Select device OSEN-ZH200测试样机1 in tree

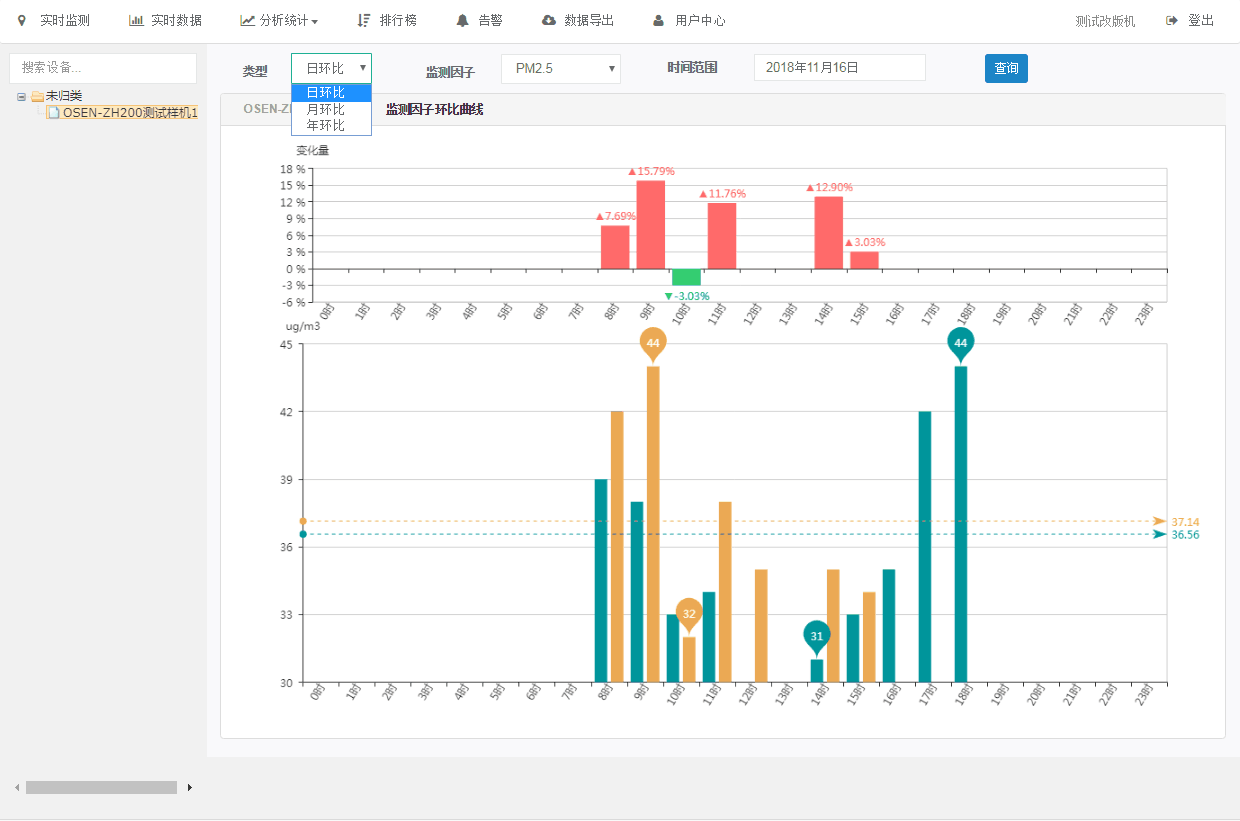point(129,113)
